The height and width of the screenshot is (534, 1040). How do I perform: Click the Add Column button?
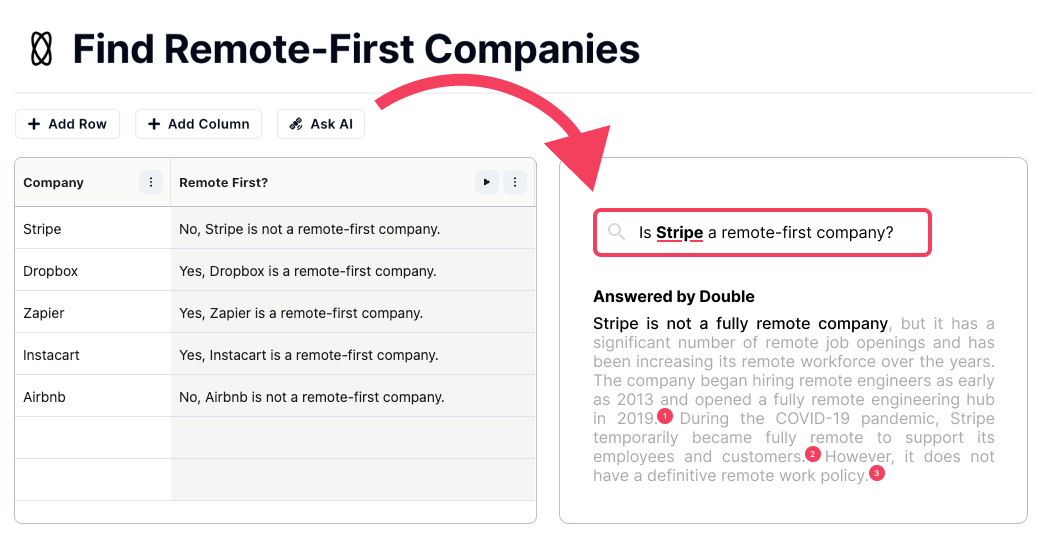198,124
